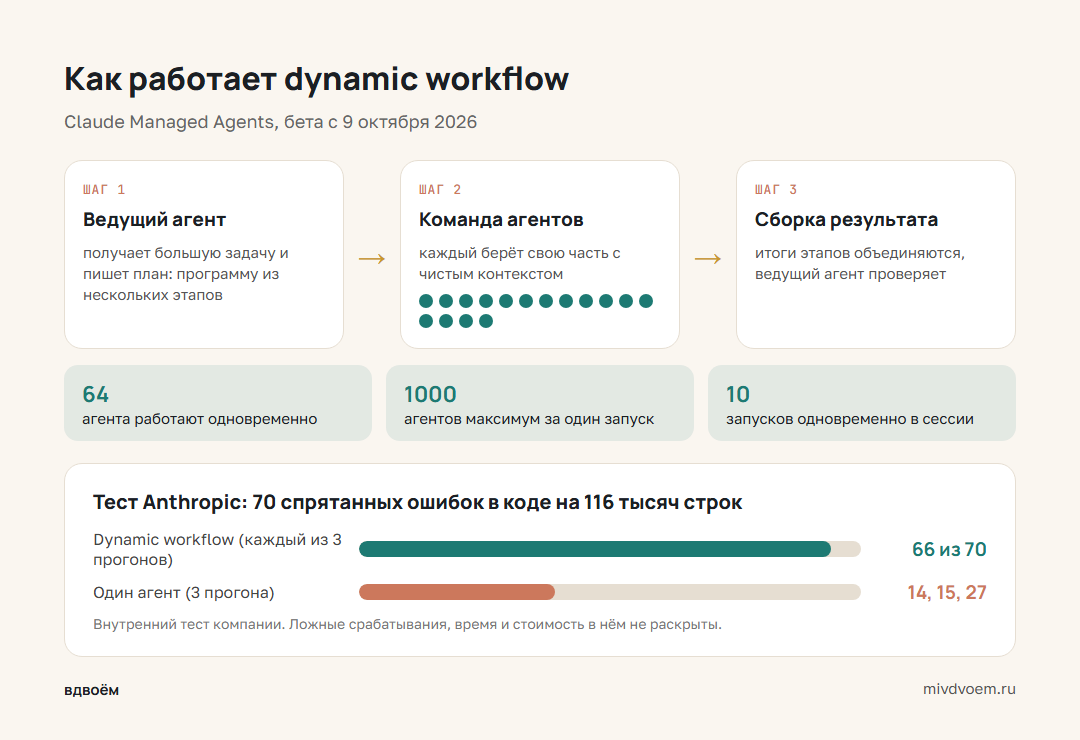Click the result "14, 15, 27"
The image size is (1080, 740).
[947, 593]
